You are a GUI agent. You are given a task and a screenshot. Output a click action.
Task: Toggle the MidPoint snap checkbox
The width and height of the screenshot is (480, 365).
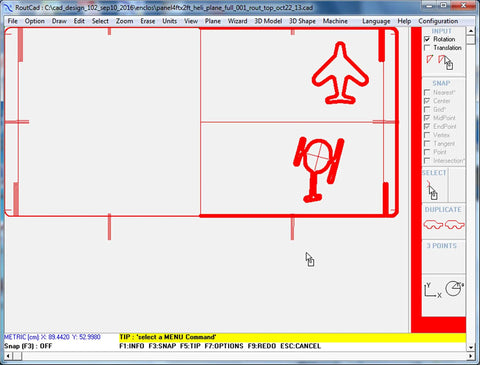(427, 118)
